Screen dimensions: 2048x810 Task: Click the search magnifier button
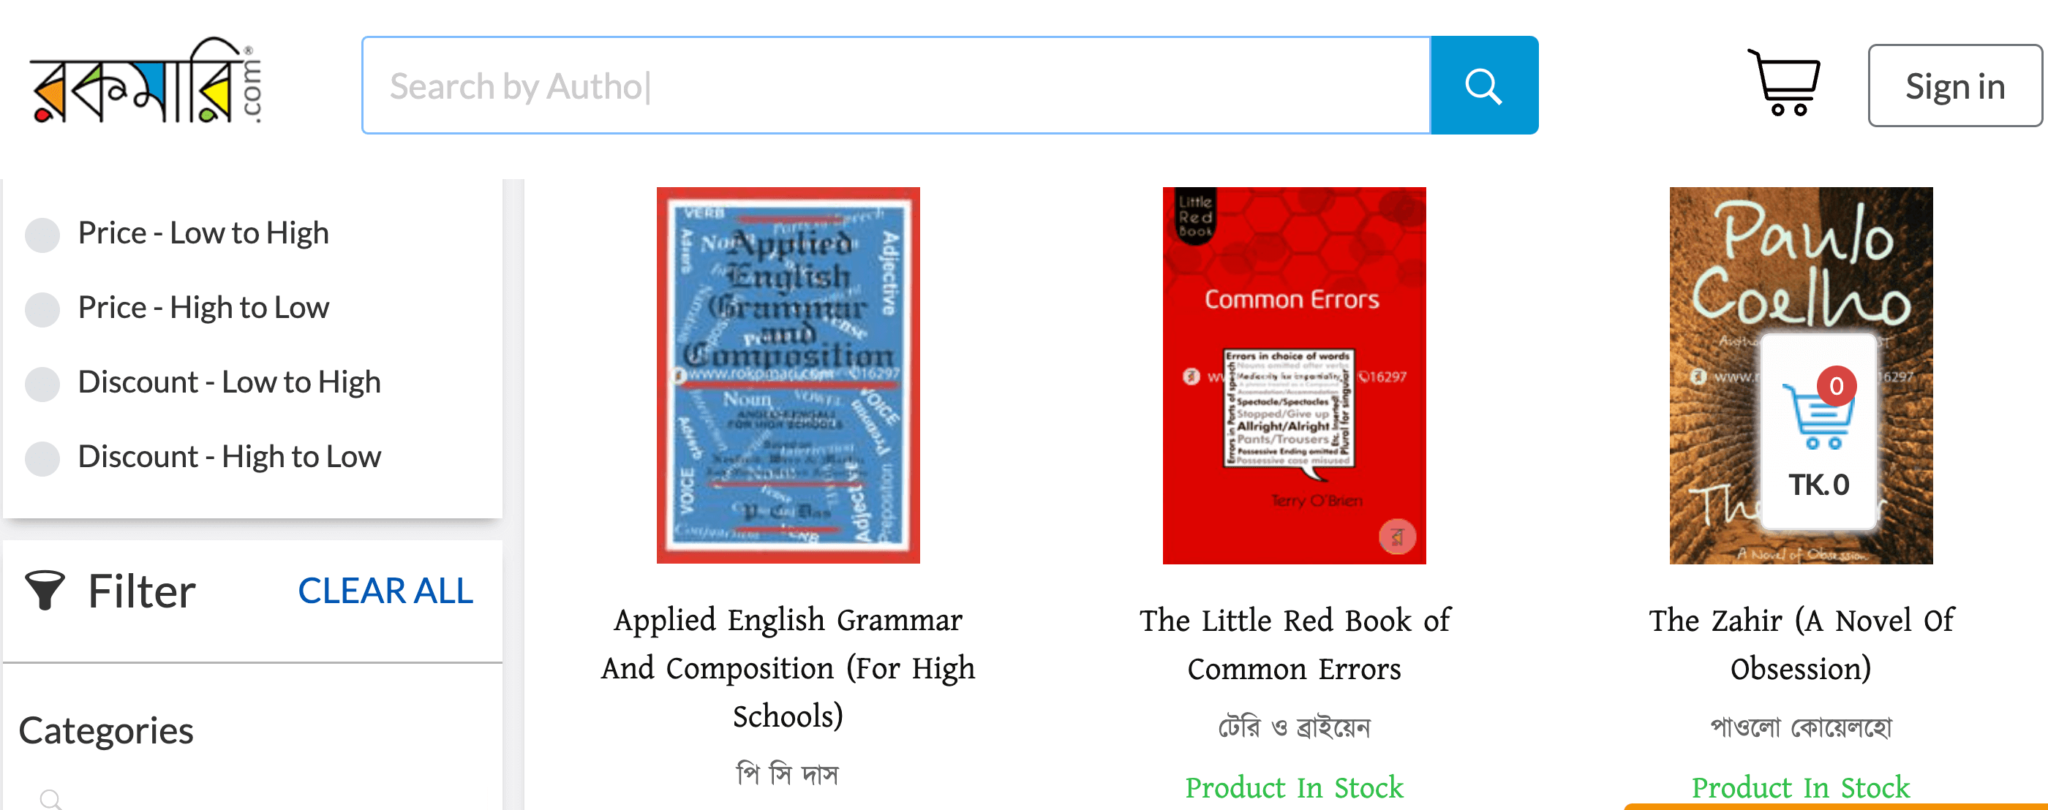tap(1484, 85)
